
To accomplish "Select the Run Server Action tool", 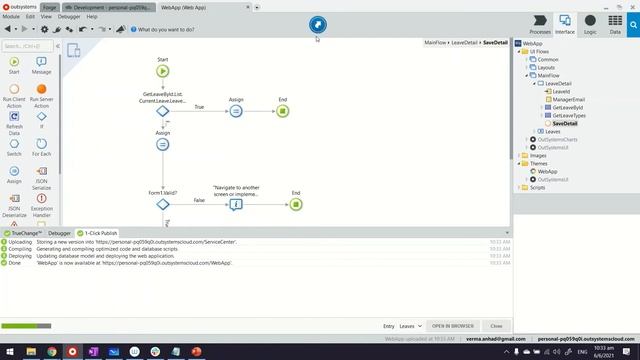I will (x=41, y=96).
